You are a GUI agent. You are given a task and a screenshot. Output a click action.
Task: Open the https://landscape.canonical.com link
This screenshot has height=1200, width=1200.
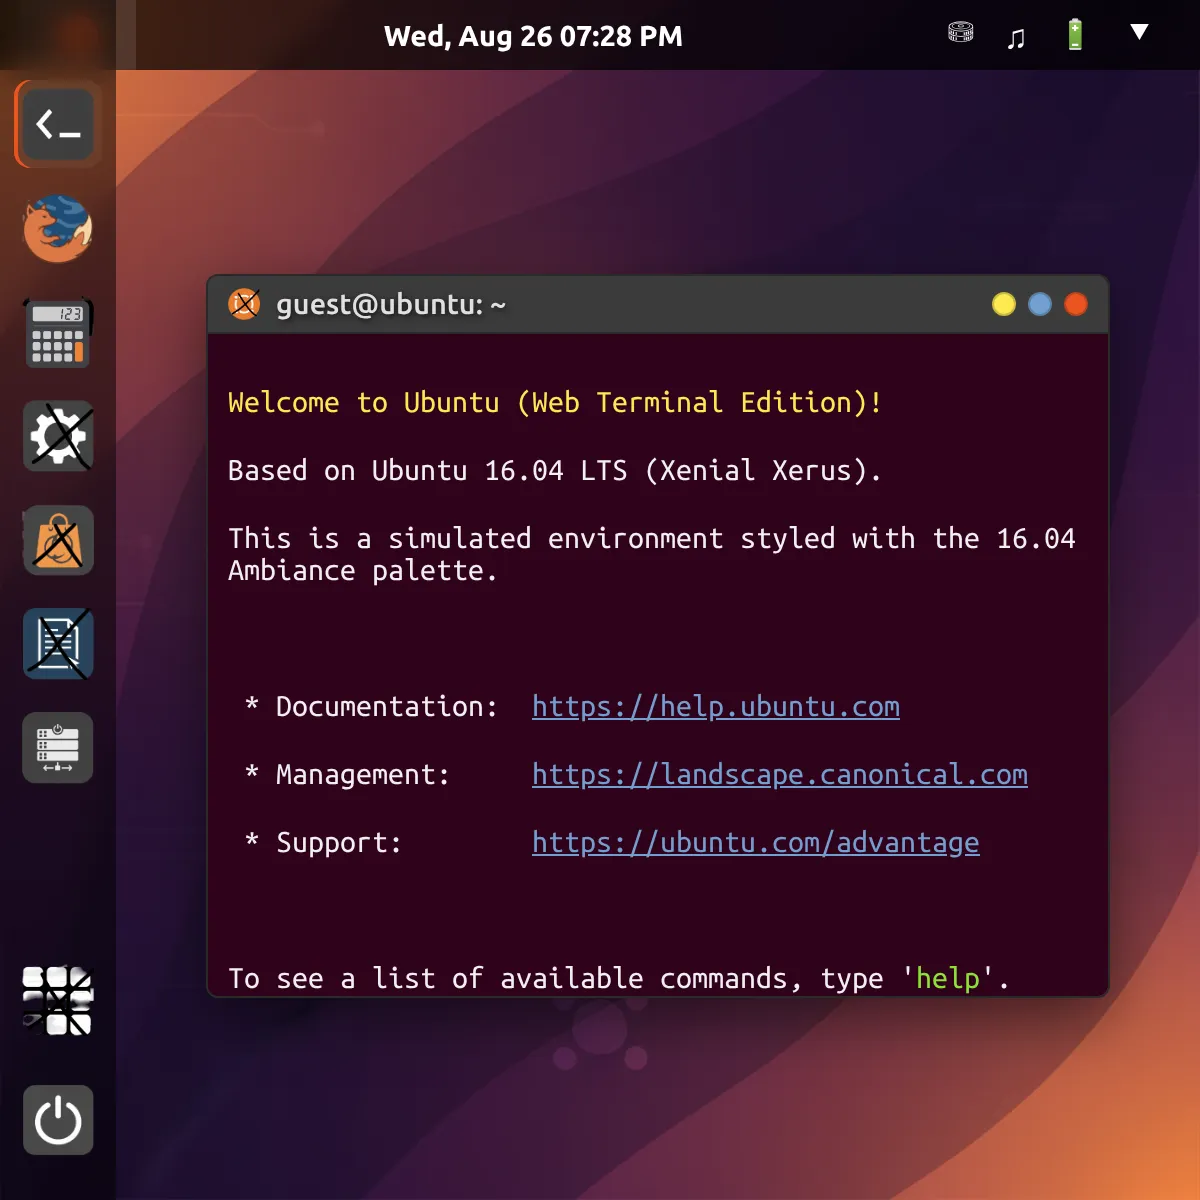click(x=780, y=775)
